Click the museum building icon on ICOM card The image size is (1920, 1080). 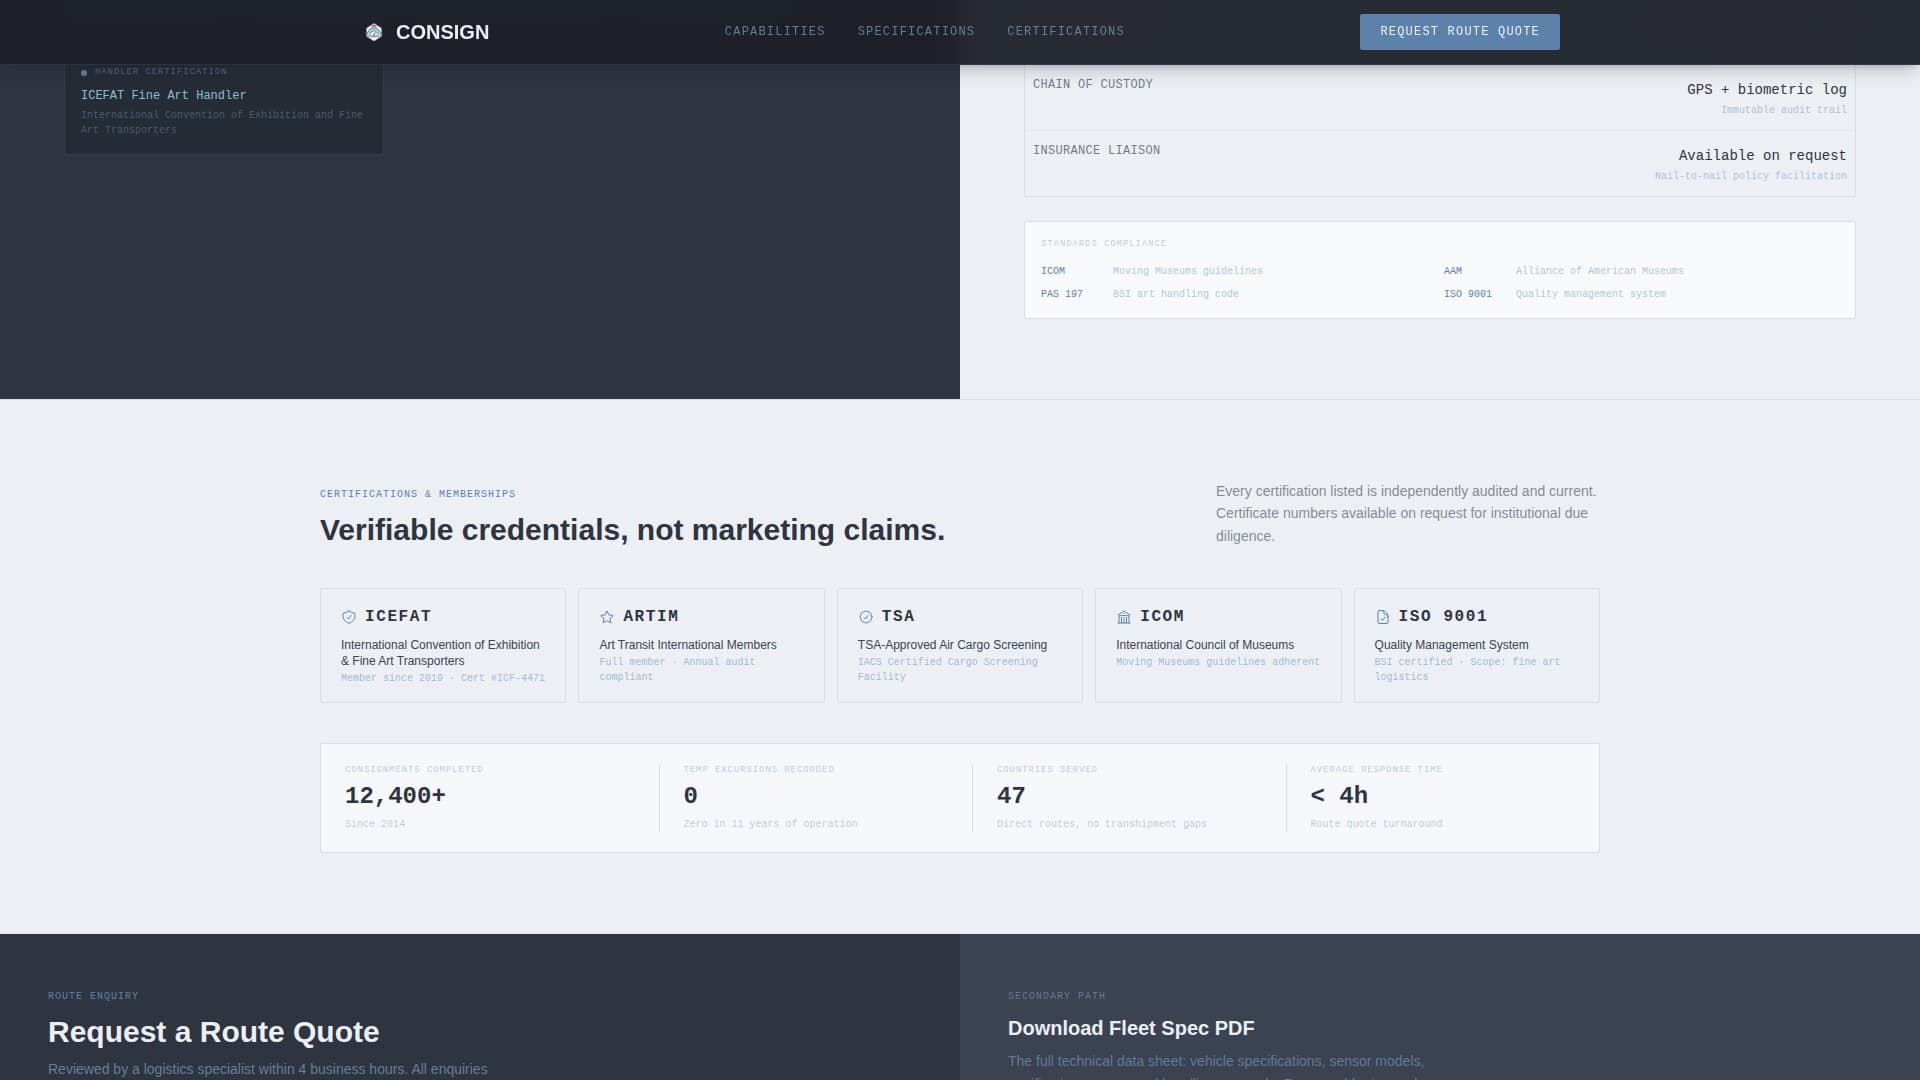pyautogui.click(x=1124, y=617)
